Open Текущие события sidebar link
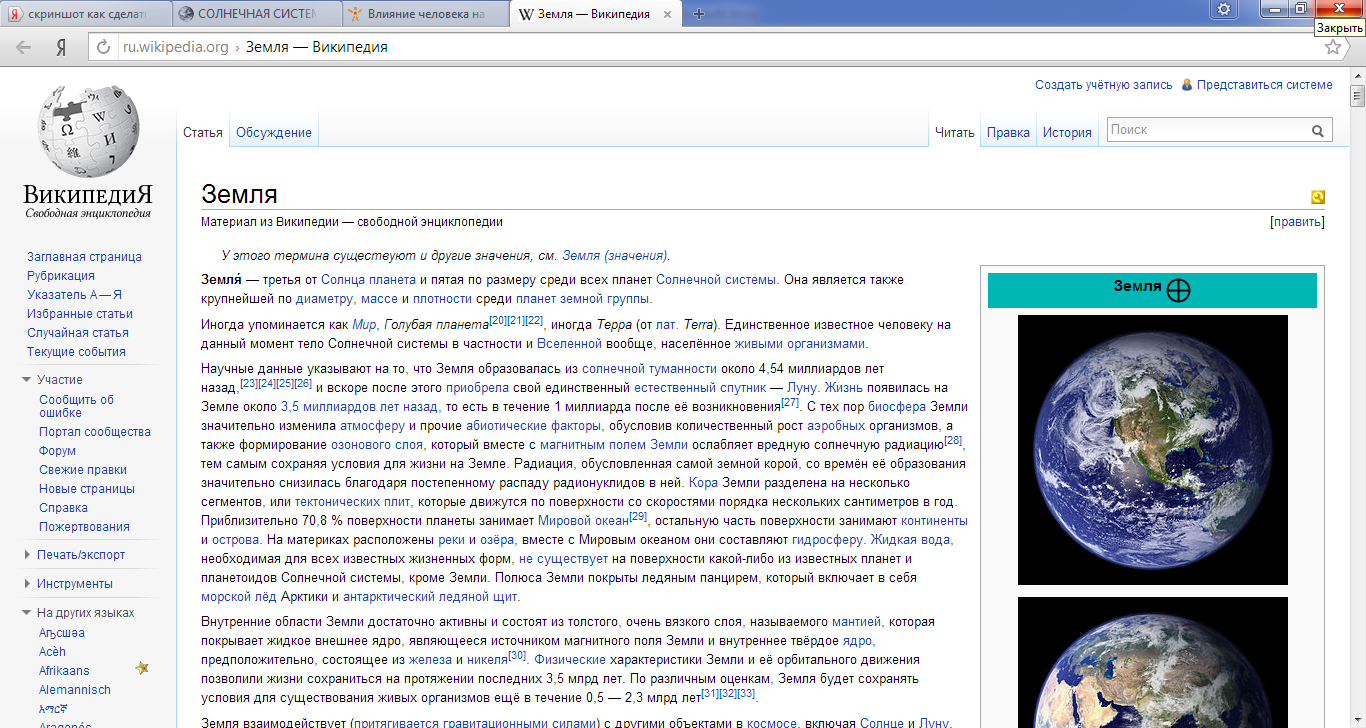 [76, 352]
